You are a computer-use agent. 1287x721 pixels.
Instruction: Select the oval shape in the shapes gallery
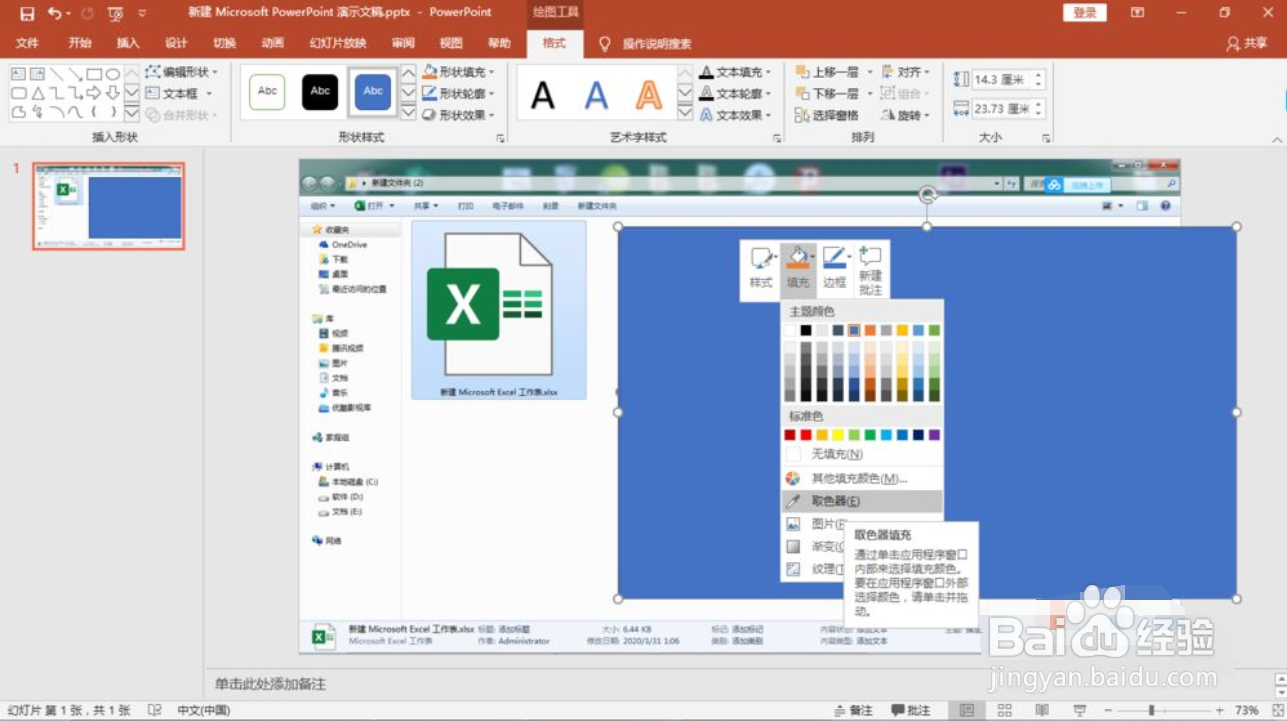coord(113,74)
